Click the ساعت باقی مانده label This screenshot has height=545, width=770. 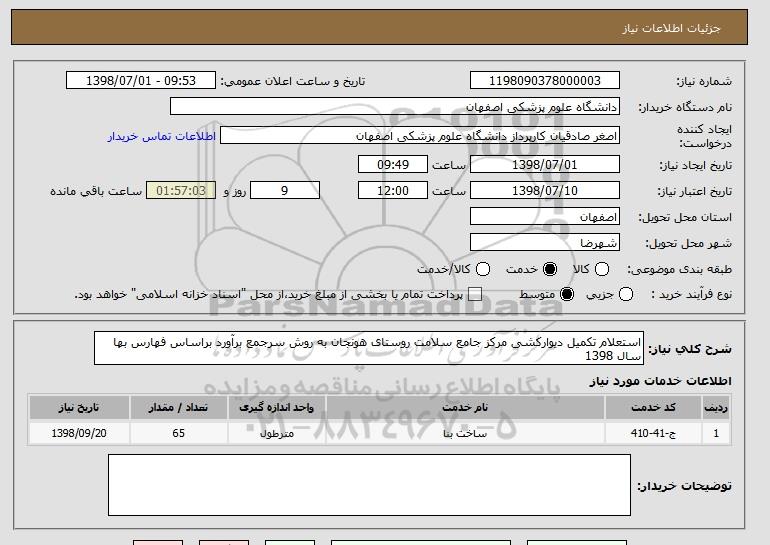coord(96,191)
